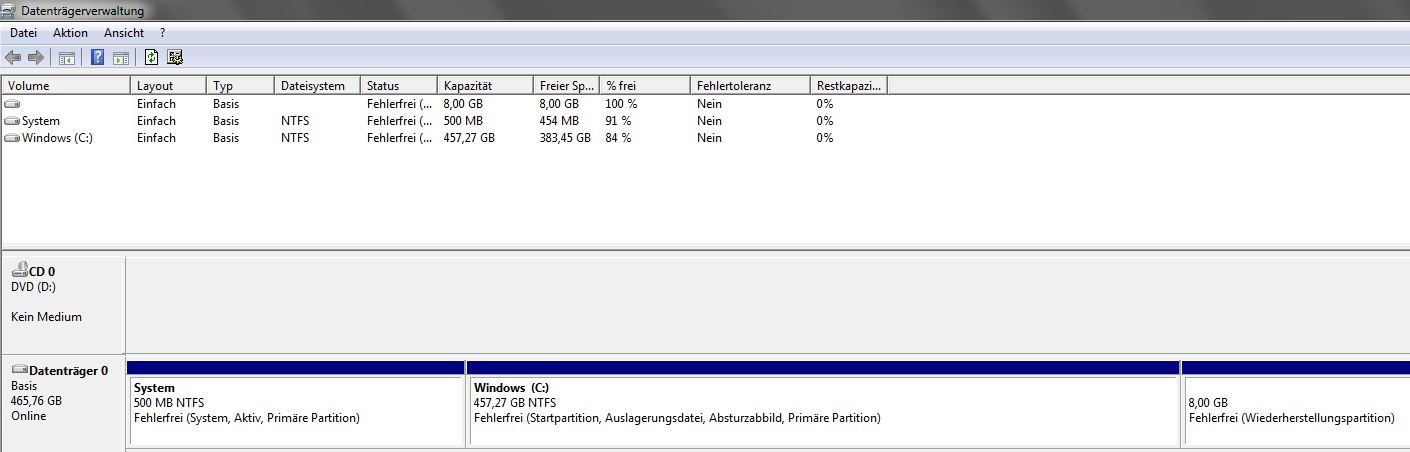Toggle the console tree pane icon
This screenshot has width=1410, height=452.
[x=67, y=58]
